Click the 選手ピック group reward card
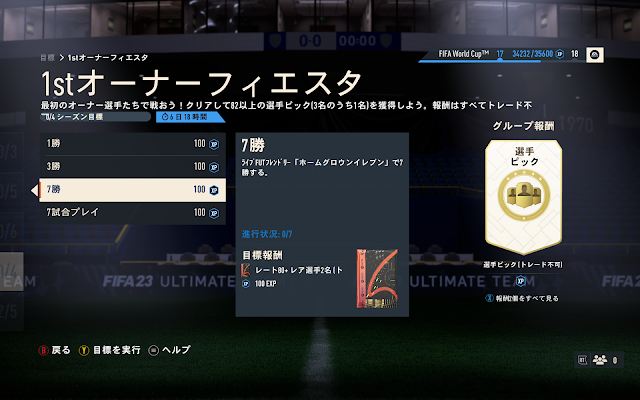Screen dimensions: 640x400 (x=524, y=197)
